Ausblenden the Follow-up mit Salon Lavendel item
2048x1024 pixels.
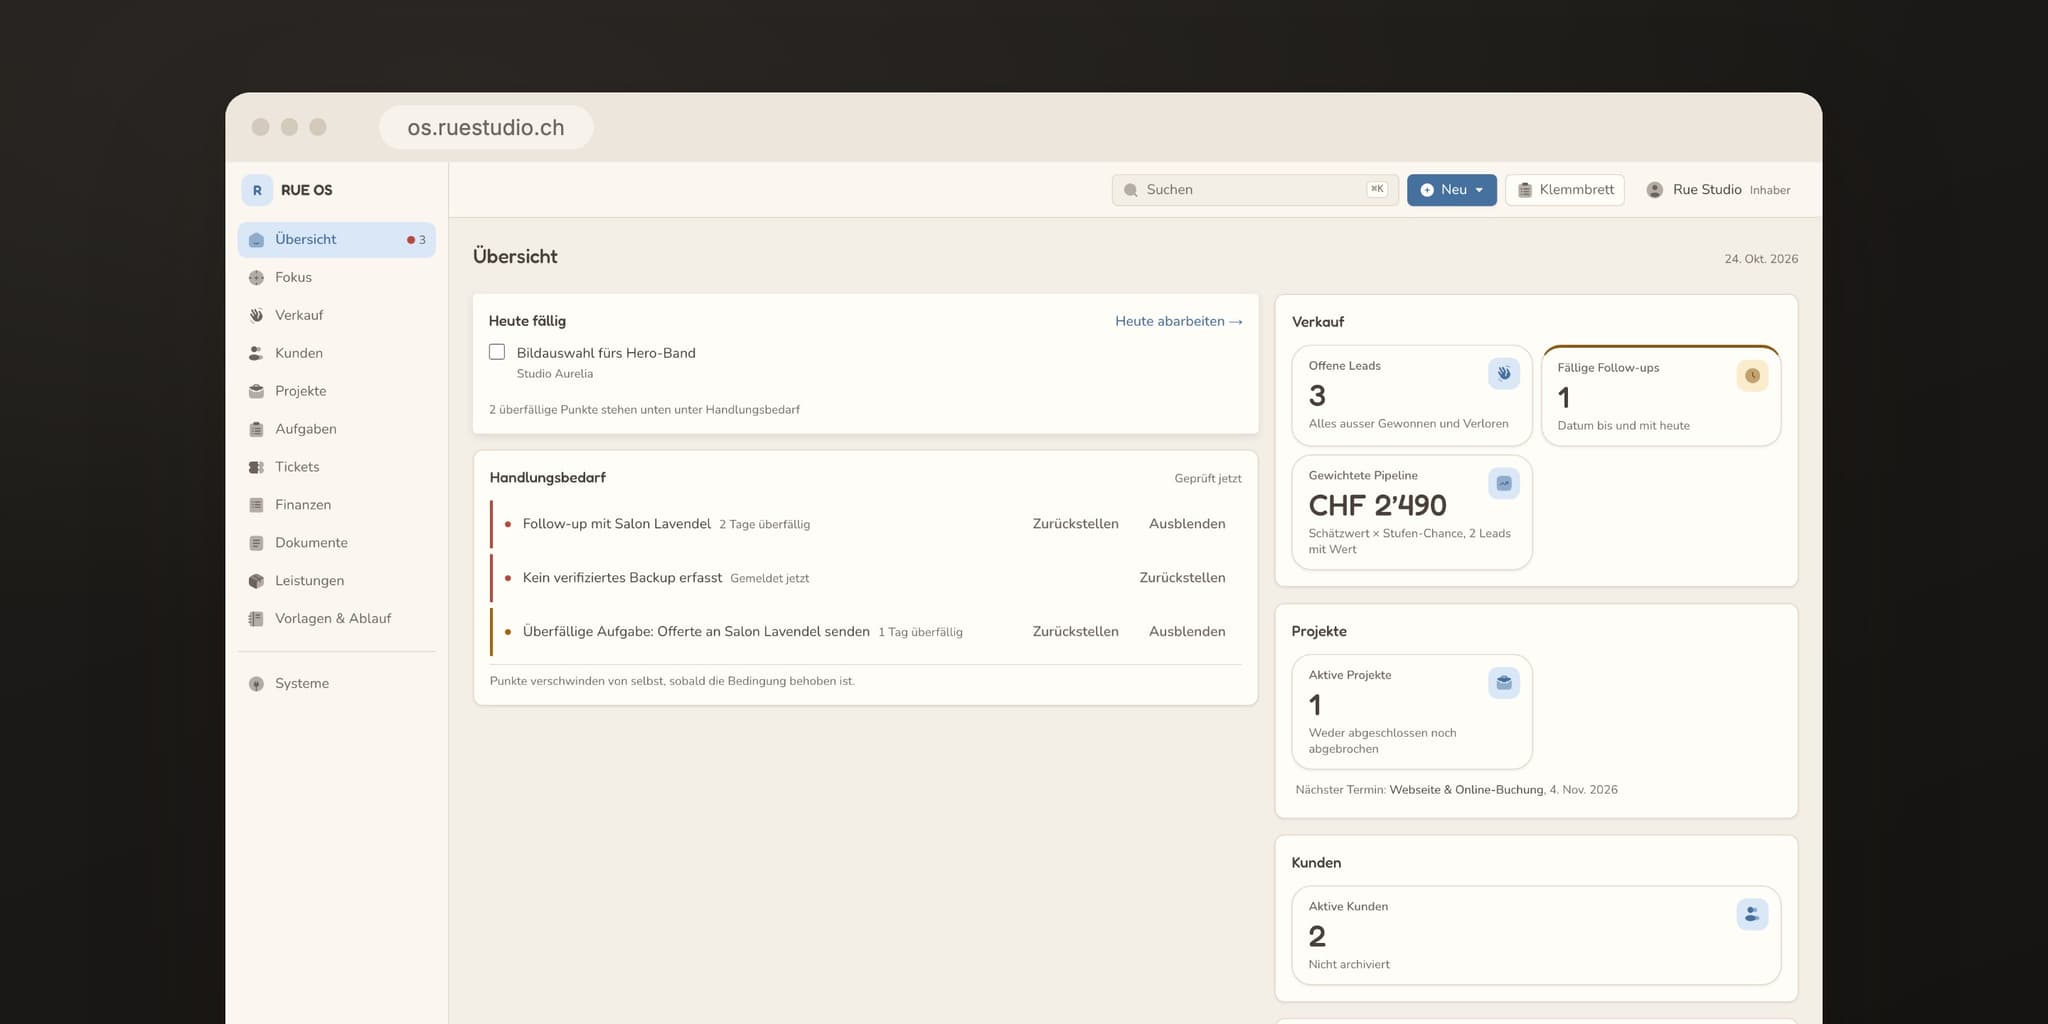point(1187,524)
